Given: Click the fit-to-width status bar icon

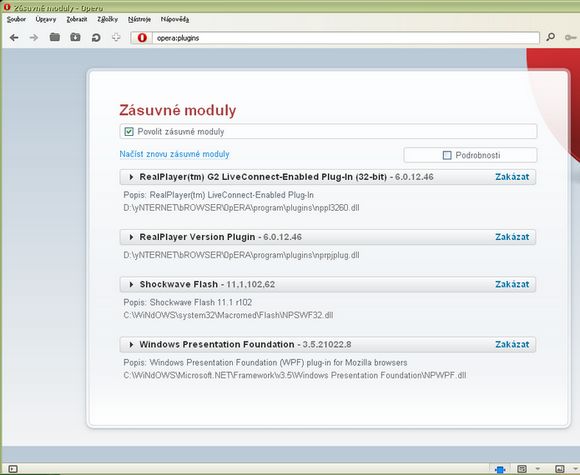Looking at the screenshot, I should (x=522, y=469).
